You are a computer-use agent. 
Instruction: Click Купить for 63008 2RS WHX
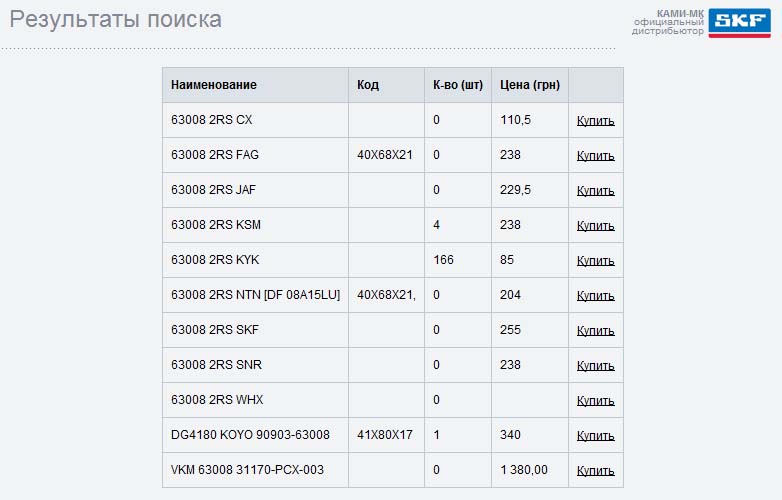tap(595, 401)
